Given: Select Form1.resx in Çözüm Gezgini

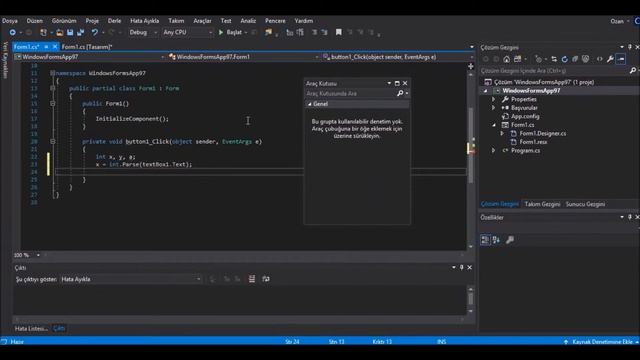Looking at the screenshot, I should 533,142.
